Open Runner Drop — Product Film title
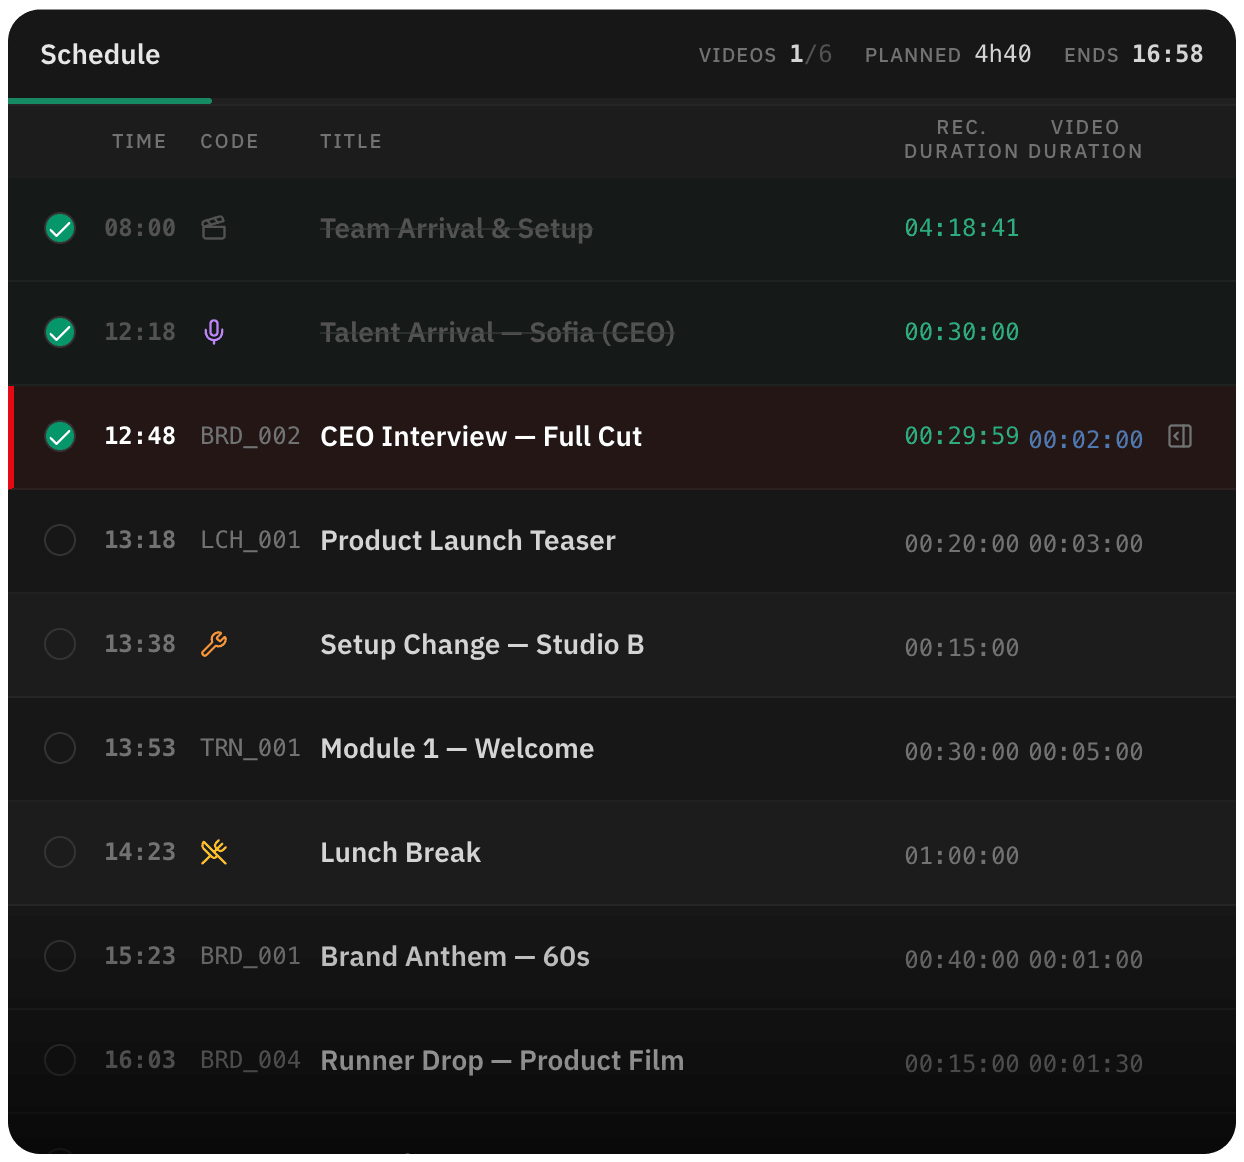The height and width of the screenshot is (1162, 1244). pos(502,1061)
